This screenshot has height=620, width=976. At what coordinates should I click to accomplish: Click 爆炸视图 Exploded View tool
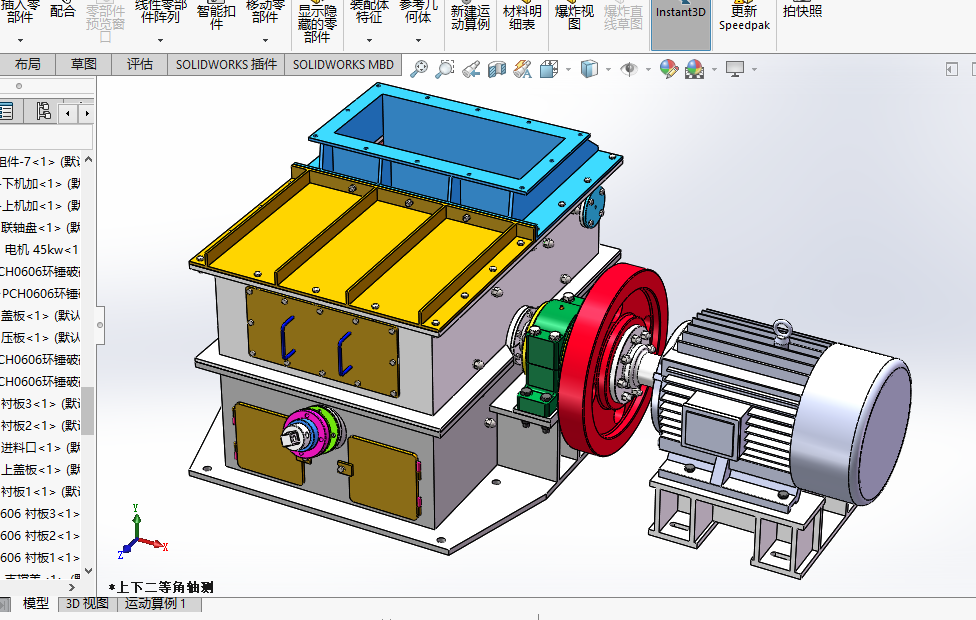575,17
